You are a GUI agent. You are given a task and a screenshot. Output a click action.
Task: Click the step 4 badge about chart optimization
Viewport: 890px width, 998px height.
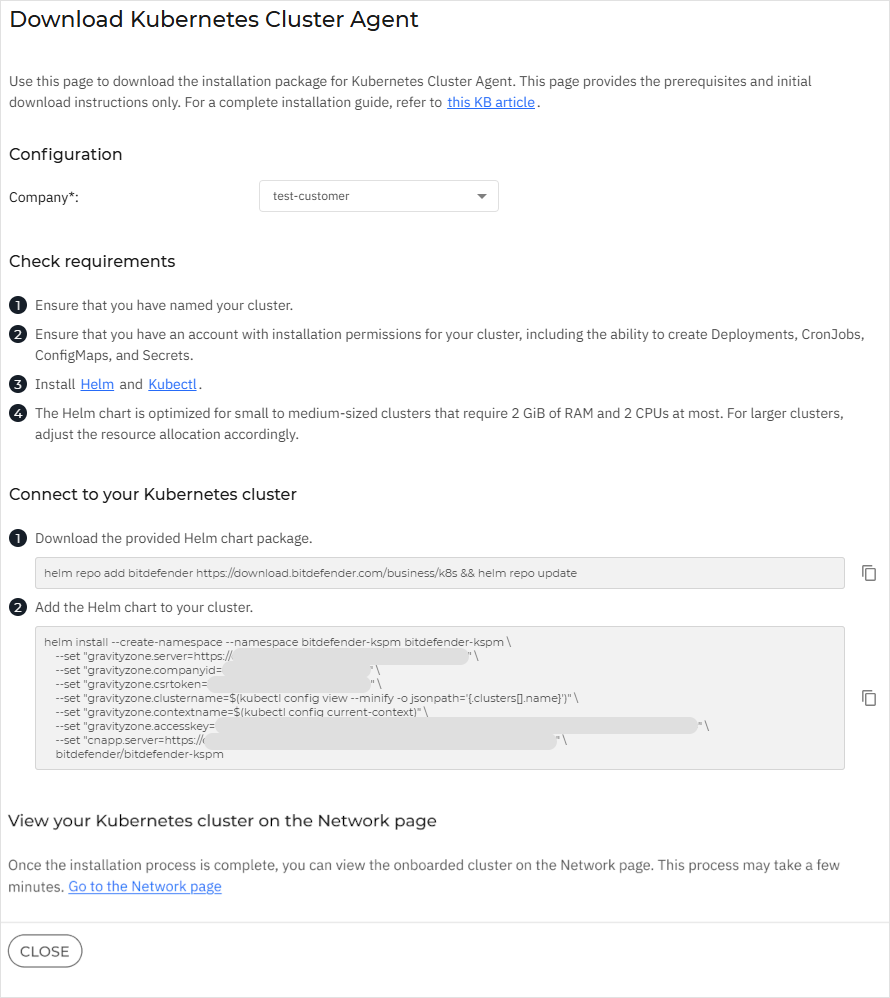pyautogui.click(x=17, y=413)
